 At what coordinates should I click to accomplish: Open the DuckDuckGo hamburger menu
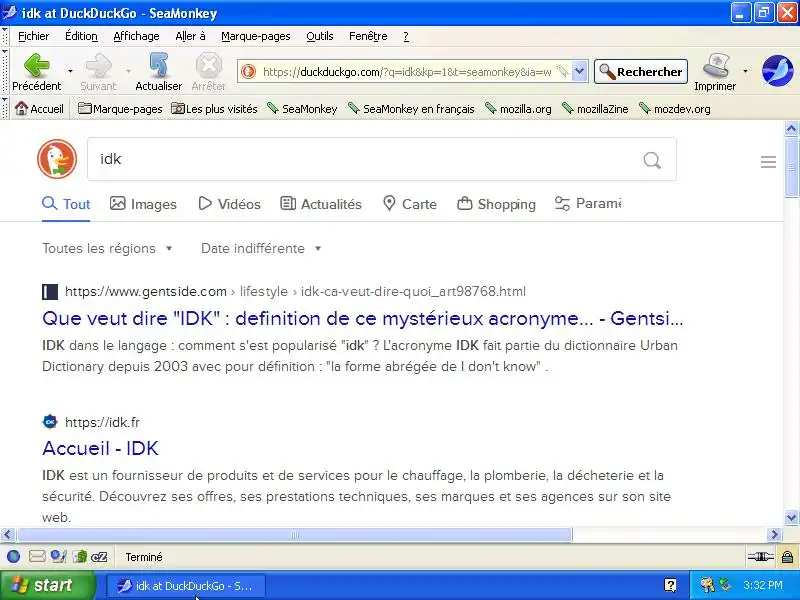768,162
